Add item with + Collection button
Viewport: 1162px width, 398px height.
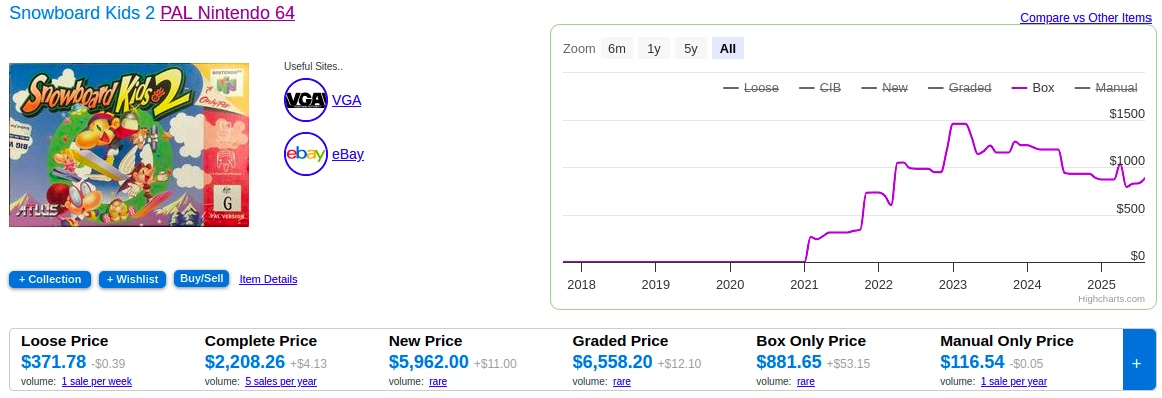pos(50,279)
